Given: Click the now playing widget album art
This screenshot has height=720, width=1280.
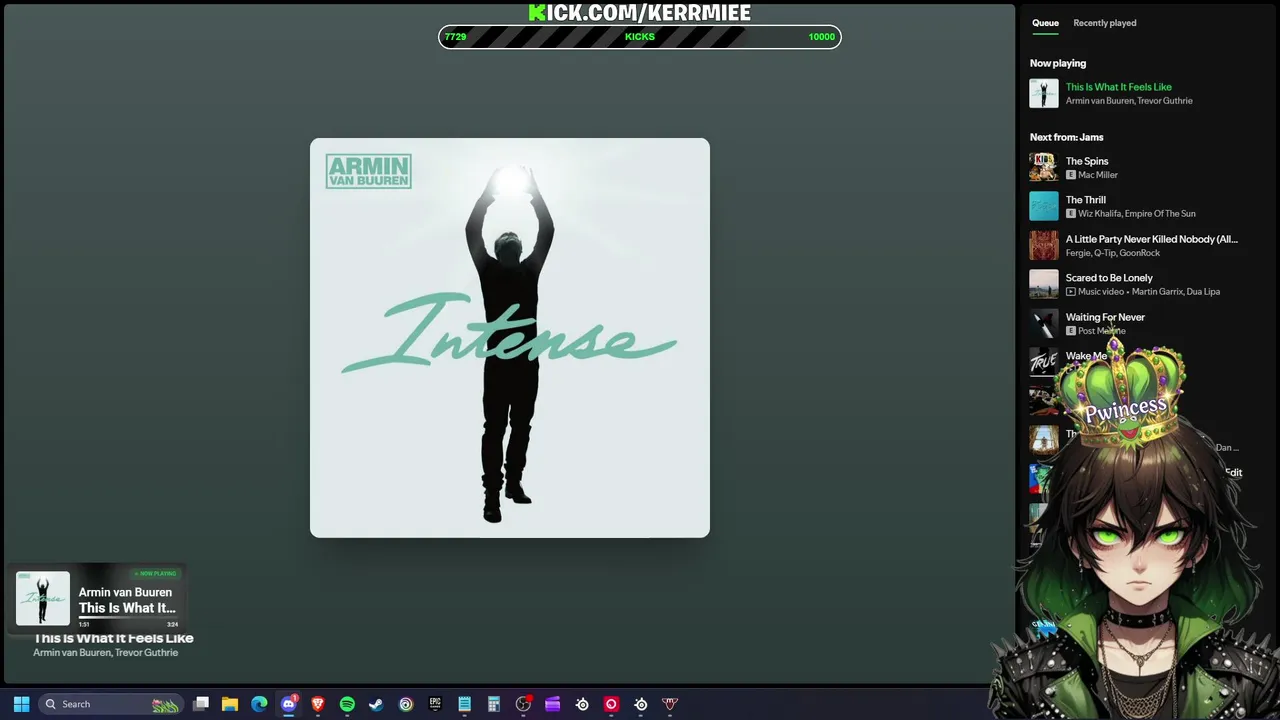Looking at the screenshot, I should 42,598.
